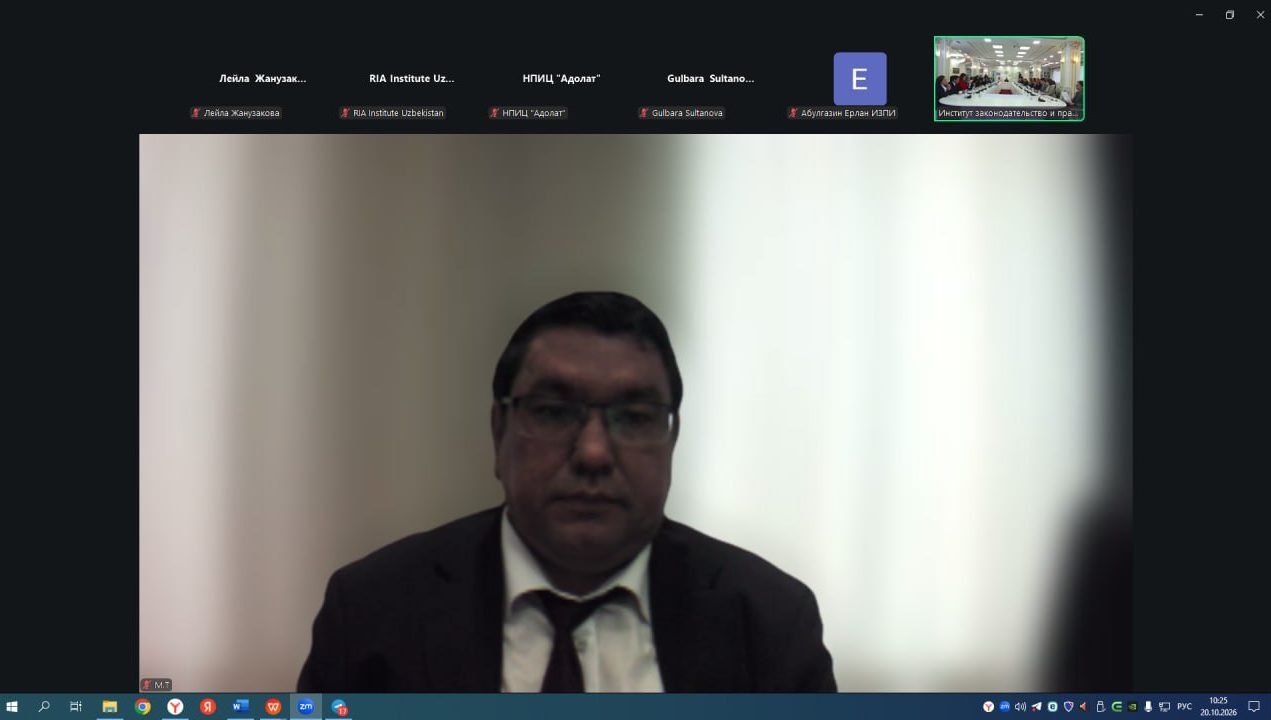Click the main speaker video view
This screenshot has width=1271, height=720.
tap(635, 413)
